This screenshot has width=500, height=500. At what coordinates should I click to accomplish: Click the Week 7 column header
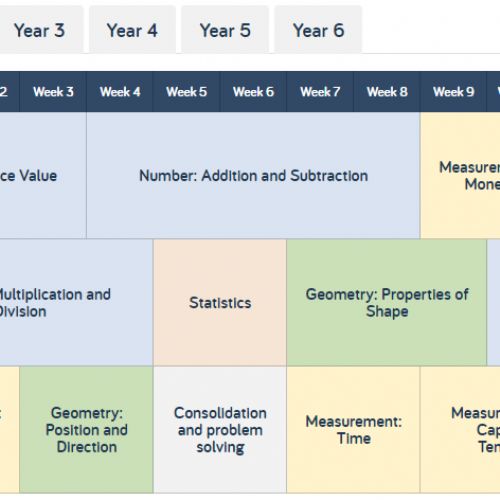click(x=320, y=92)
